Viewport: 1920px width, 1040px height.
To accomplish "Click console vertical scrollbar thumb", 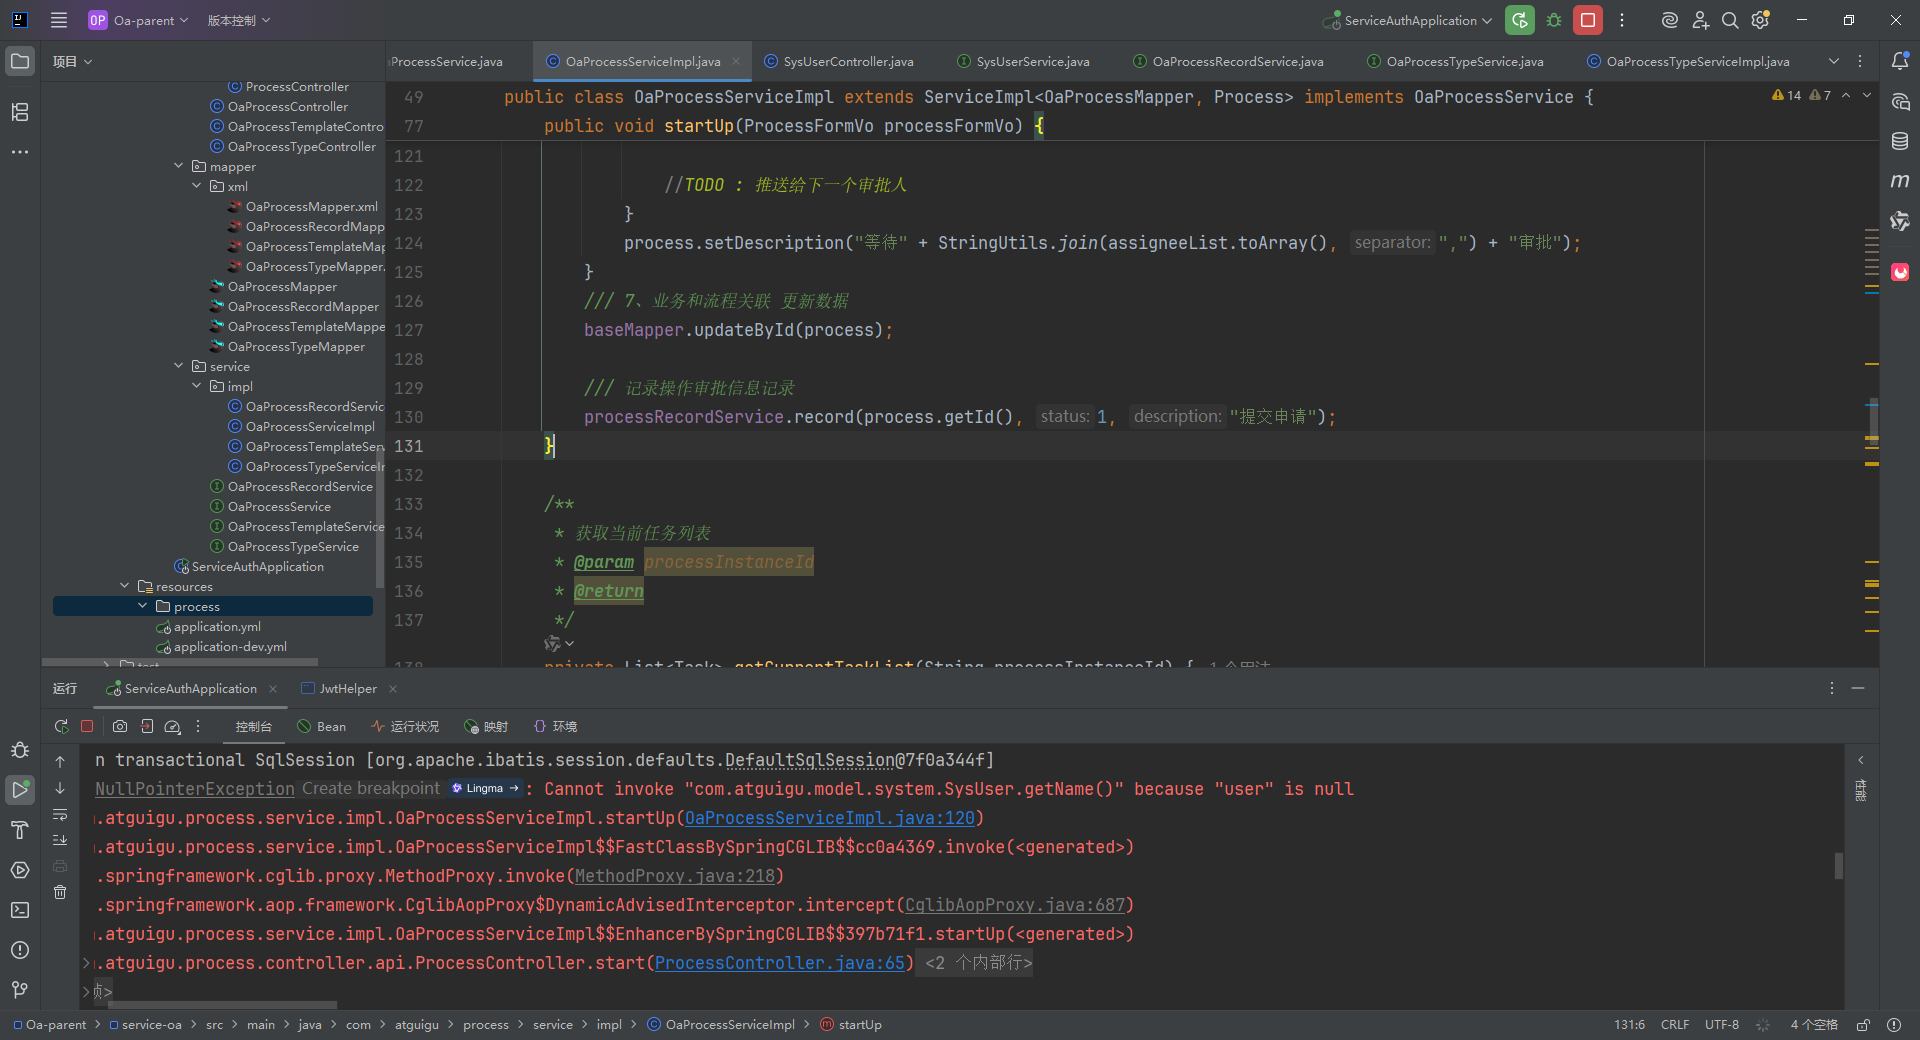I will (x=1839, y=866).
